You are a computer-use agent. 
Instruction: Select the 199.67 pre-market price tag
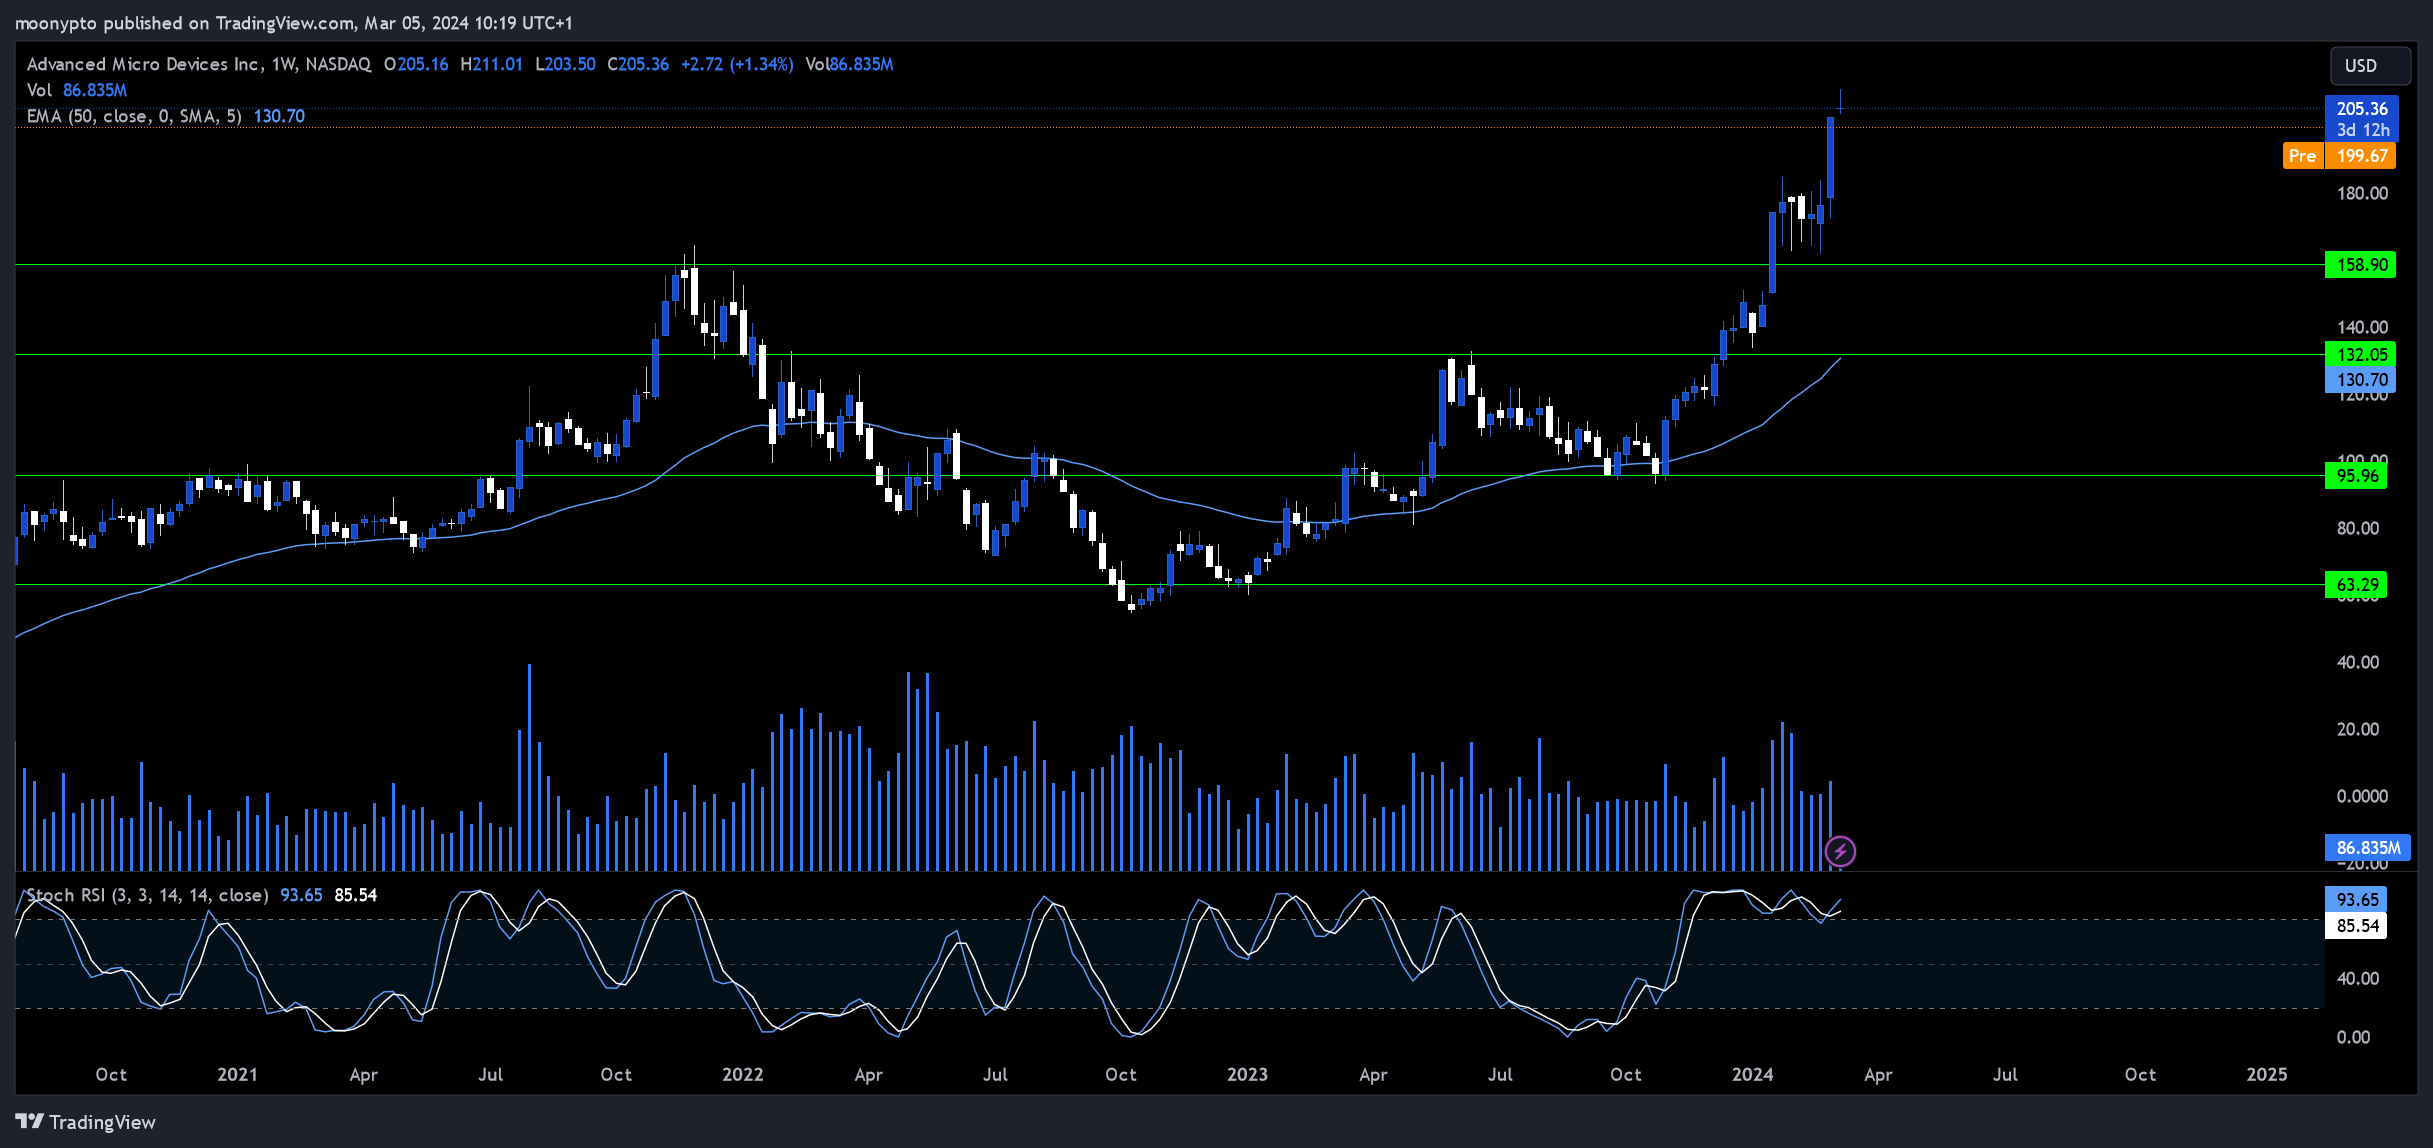2361,156
